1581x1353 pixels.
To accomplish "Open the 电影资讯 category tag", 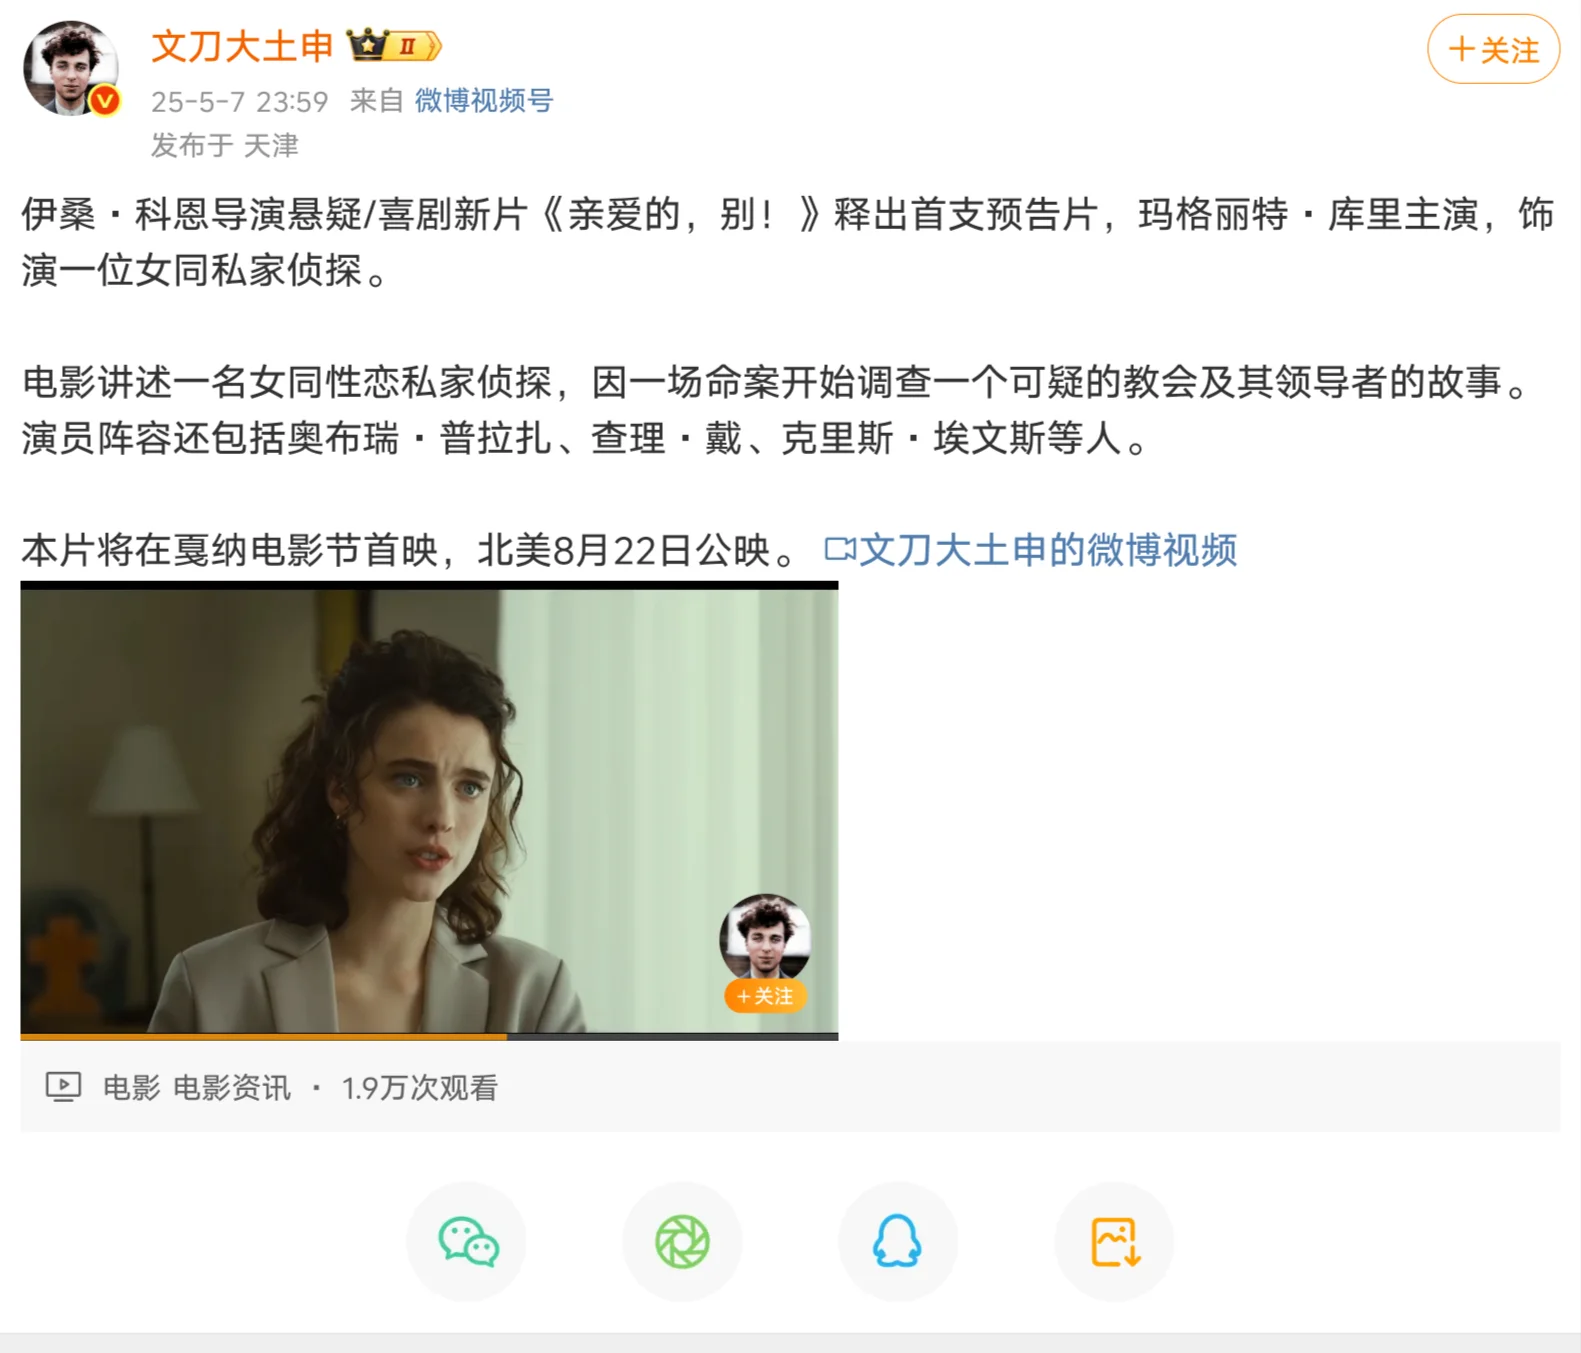I will 232,1087.
